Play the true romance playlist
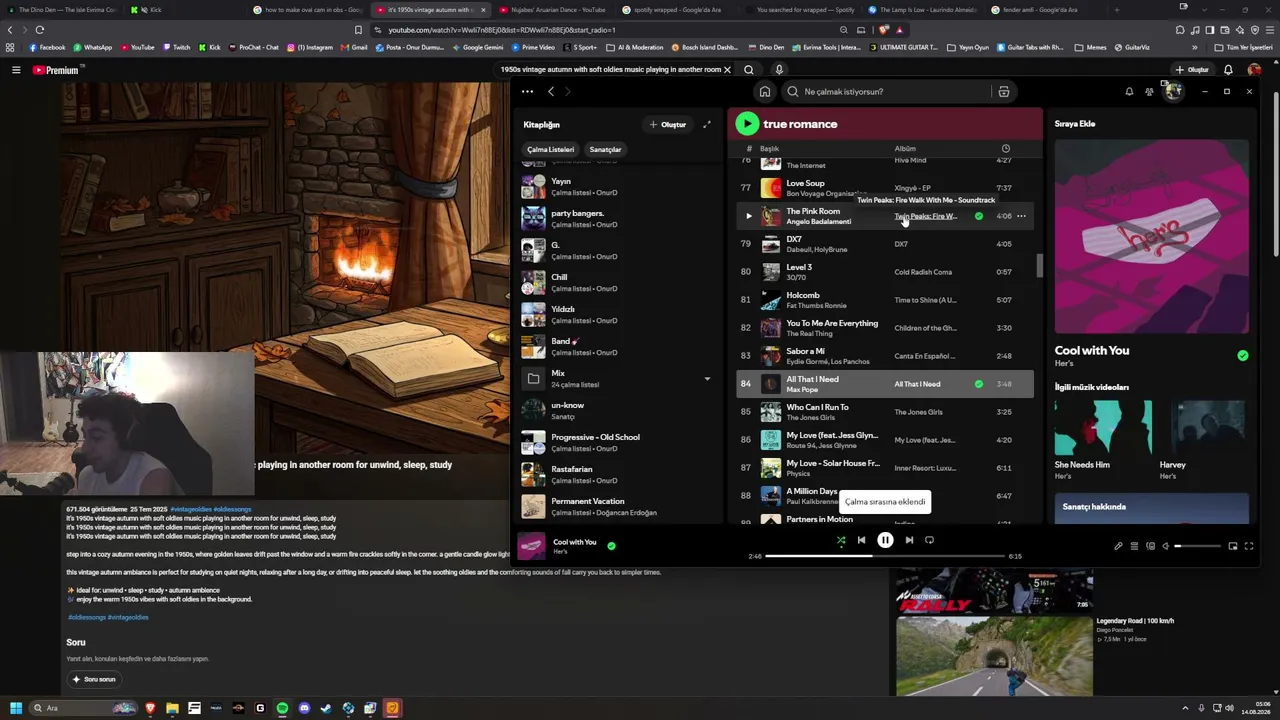This screenshot has height=720, width=1280. pyautogui.click(x=747, y=124)
